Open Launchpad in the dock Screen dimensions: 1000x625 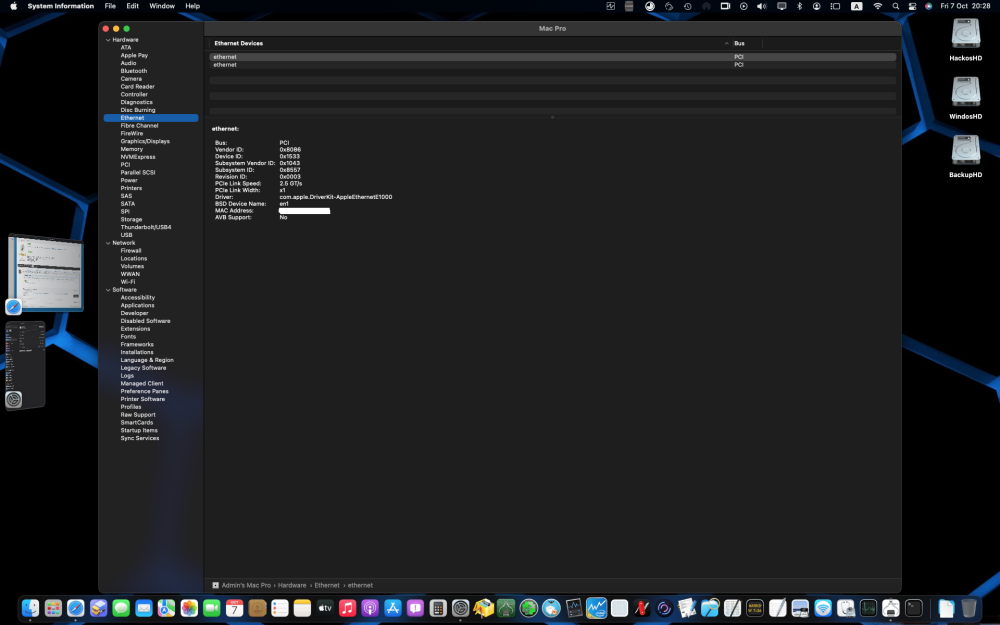click(x=53, y=608)
